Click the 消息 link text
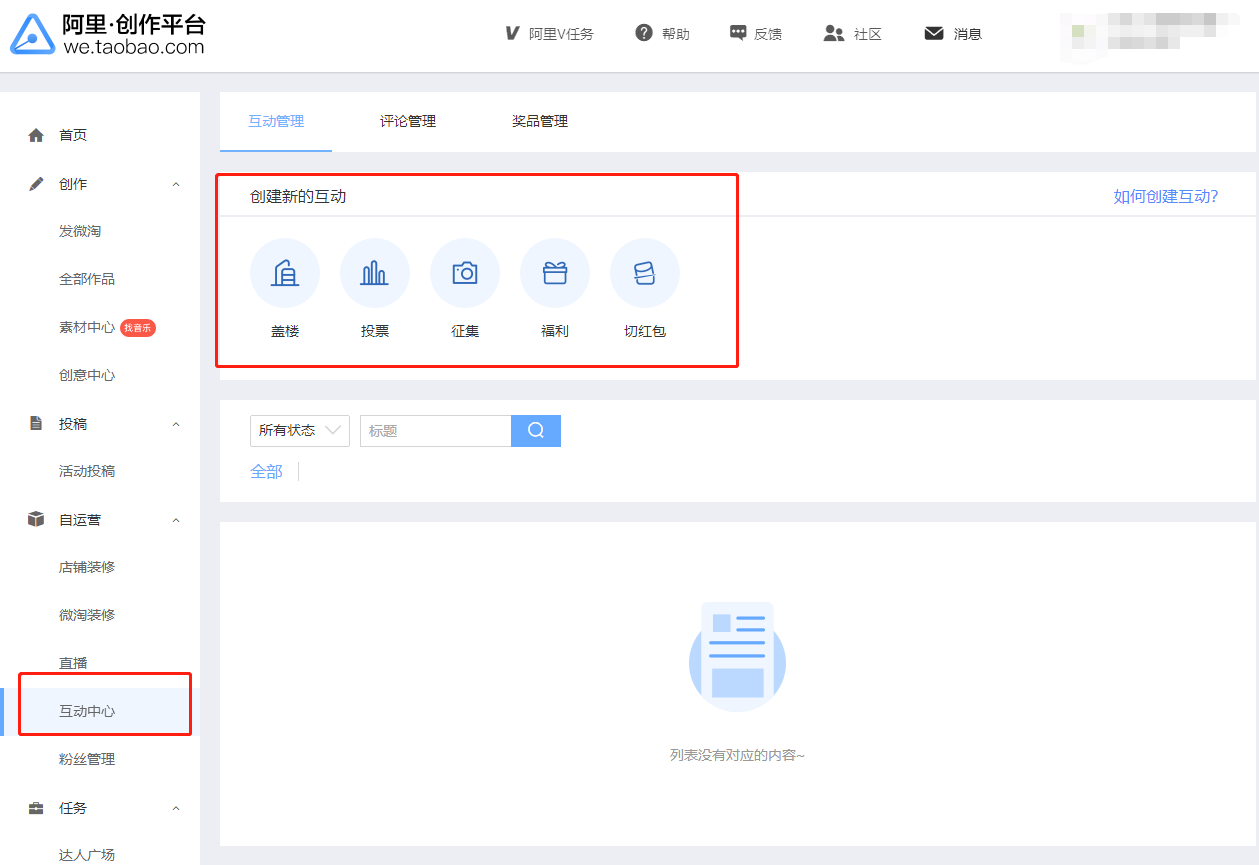The width and height of the screenshot is (1259, 865). [968, 34]
